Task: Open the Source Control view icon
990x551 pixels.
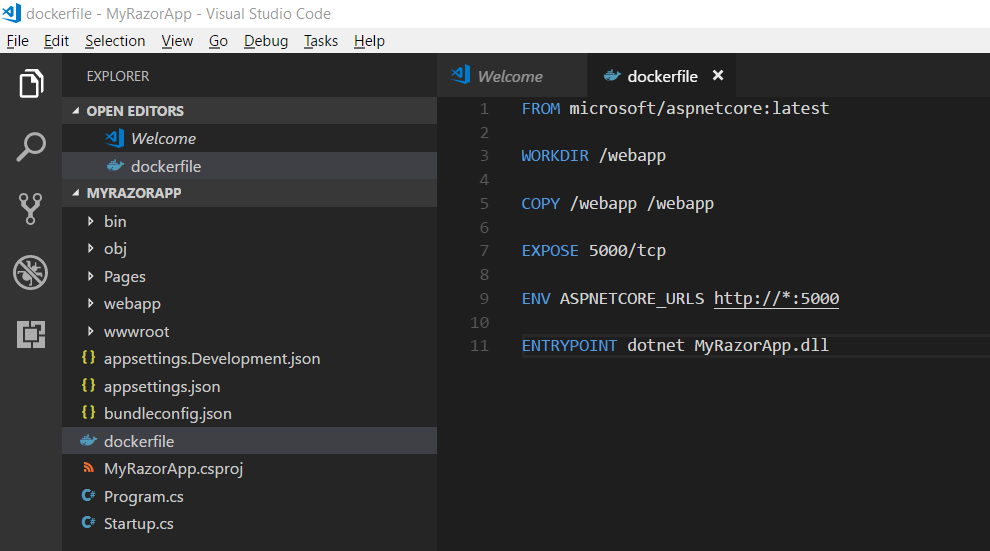Action: (30, 209)
